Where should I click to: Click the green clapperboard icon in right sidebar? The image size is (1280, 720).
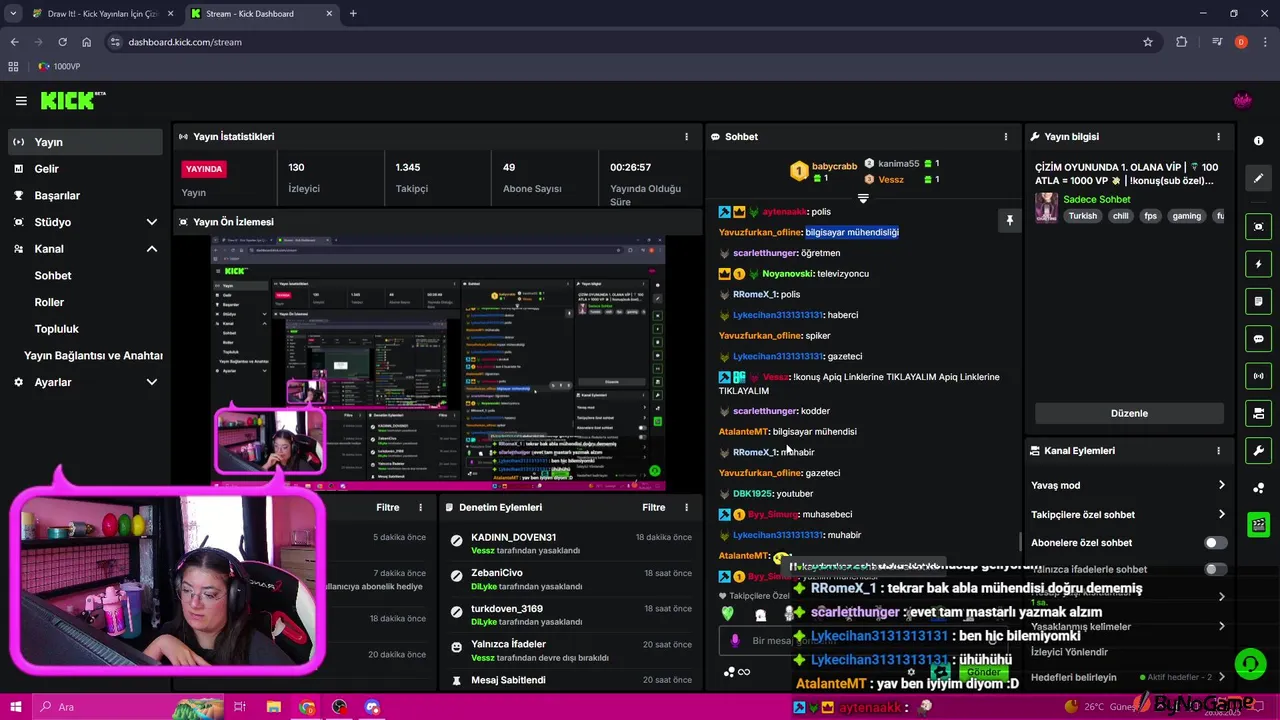click(1258, 524)
